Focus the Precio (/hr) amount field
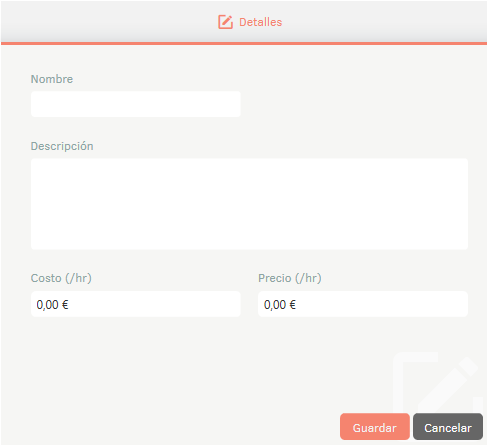487x445 pixels. pos(363,304)
